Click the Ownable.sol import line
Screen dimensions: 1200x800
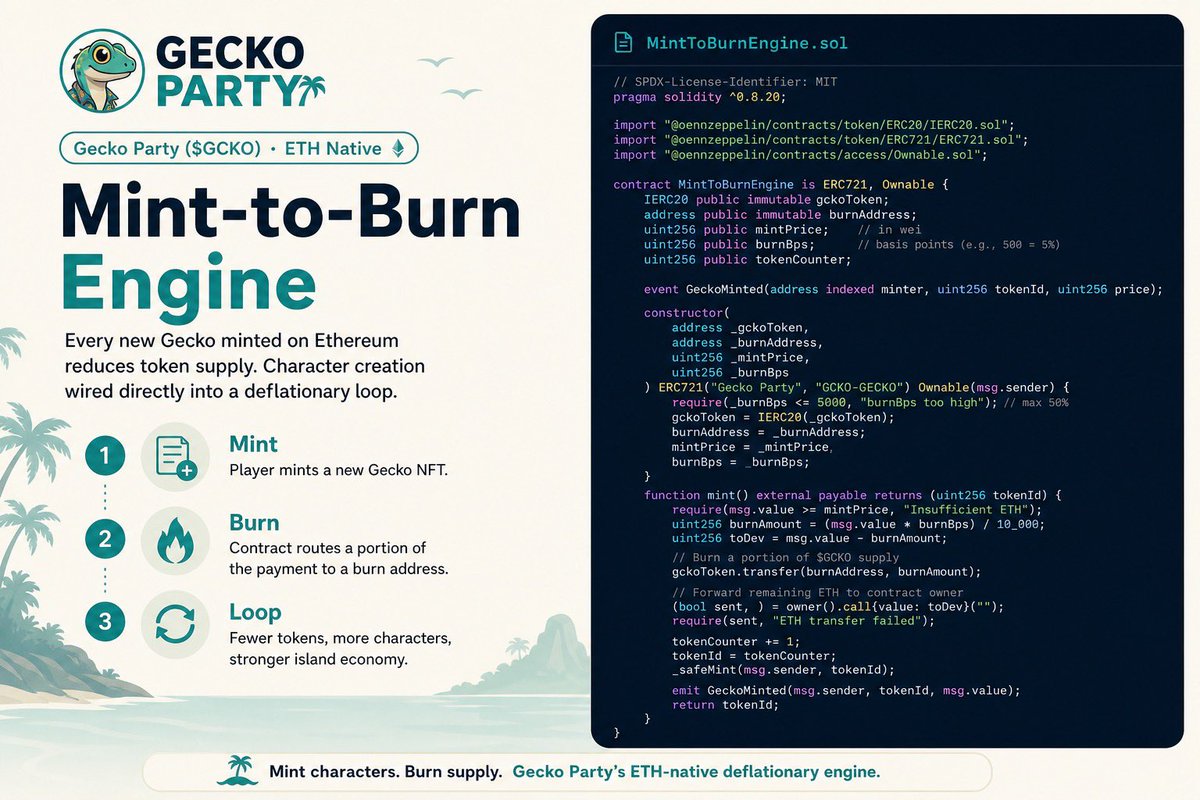coord(800,155)
